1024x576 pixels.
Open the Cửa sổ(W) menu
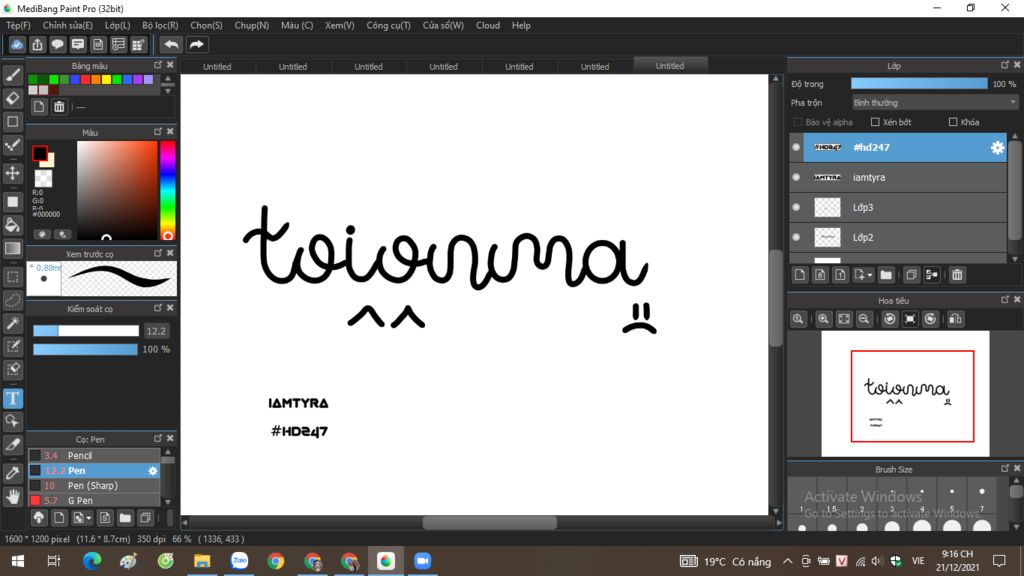pyautogui.click(x=443, y=25)
